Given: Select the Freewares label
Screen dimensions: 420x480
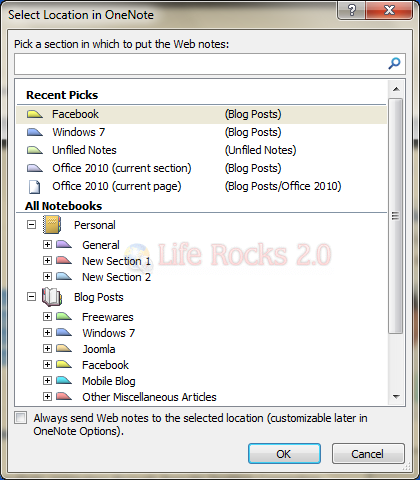Looking at the screenshot, I should coord(108,317).
